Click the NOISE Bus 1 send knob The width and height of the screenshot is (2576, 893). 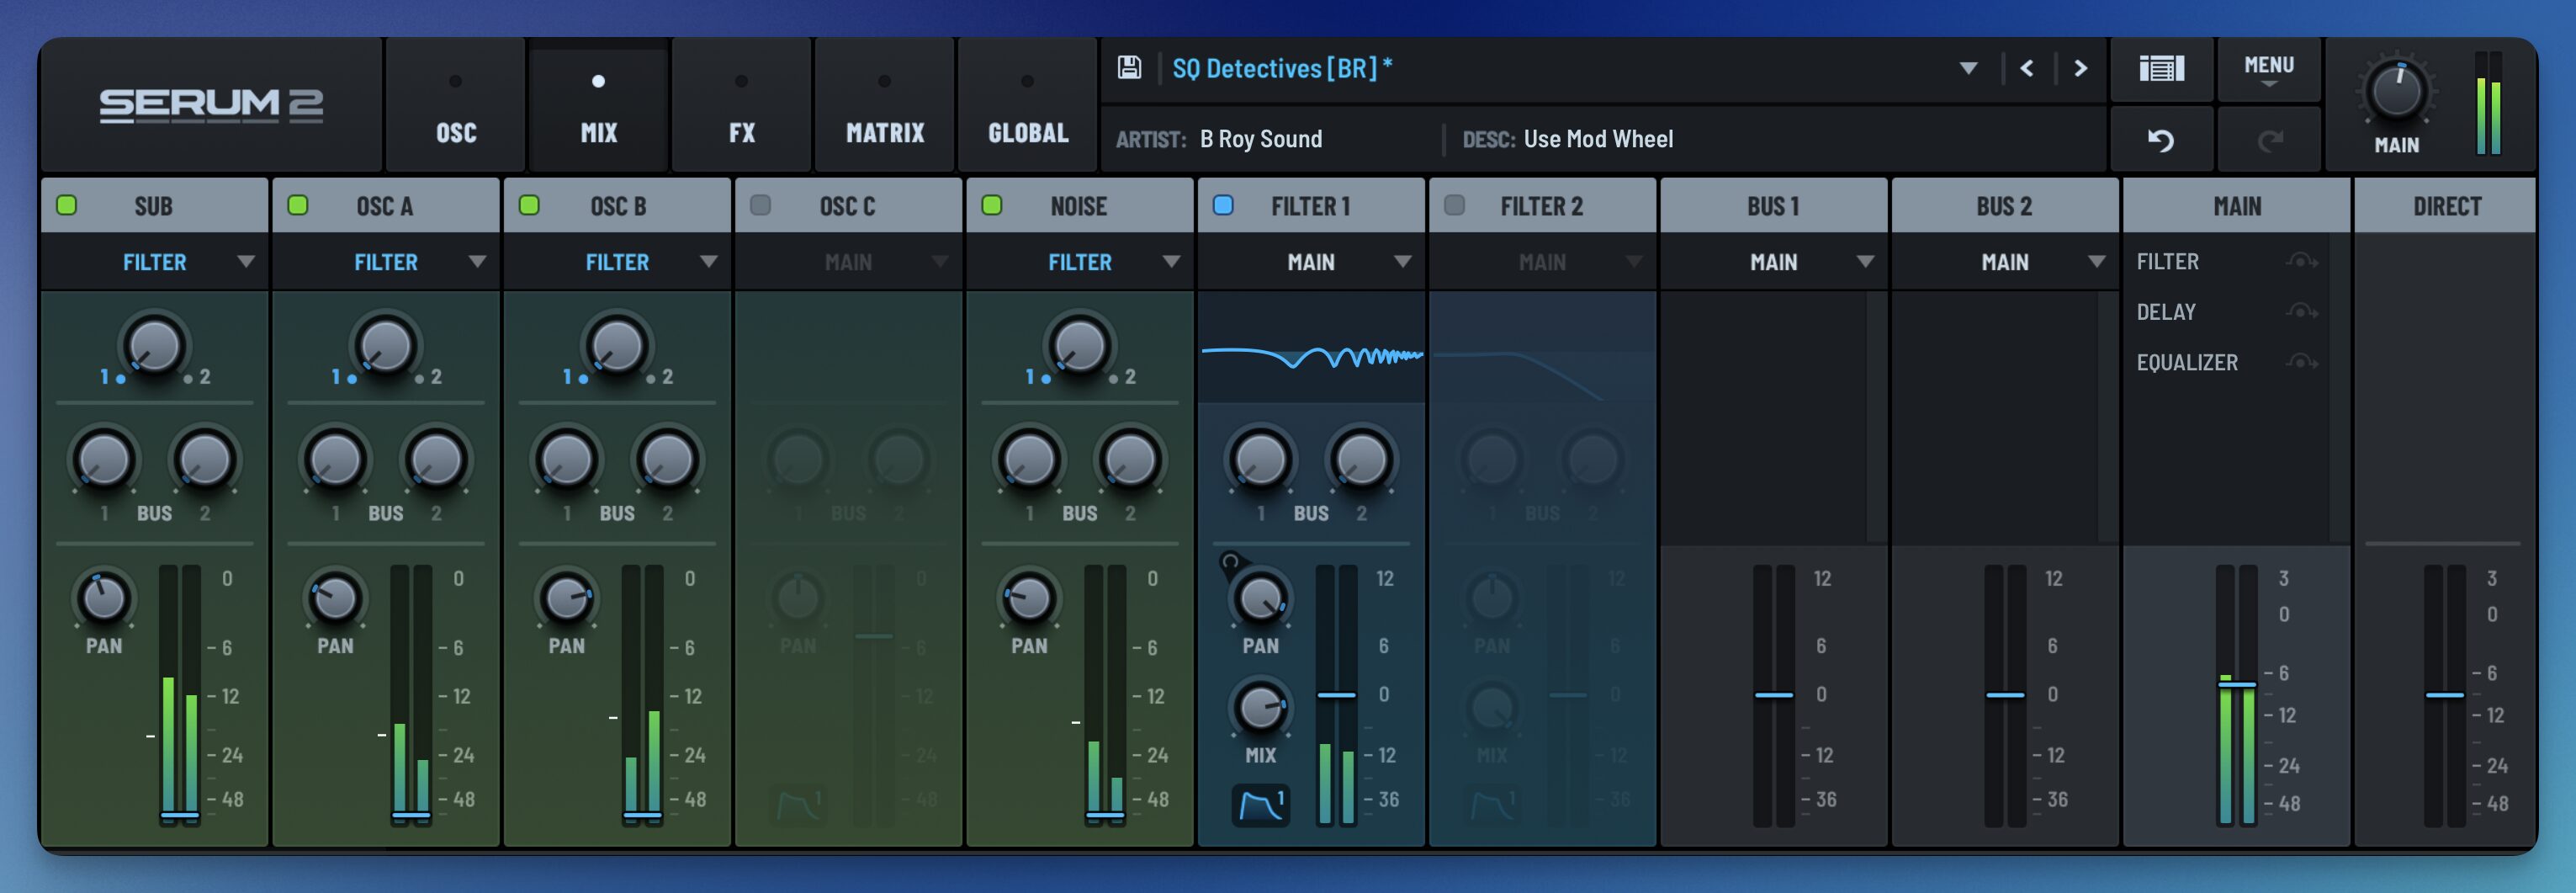click(1029, 460)
